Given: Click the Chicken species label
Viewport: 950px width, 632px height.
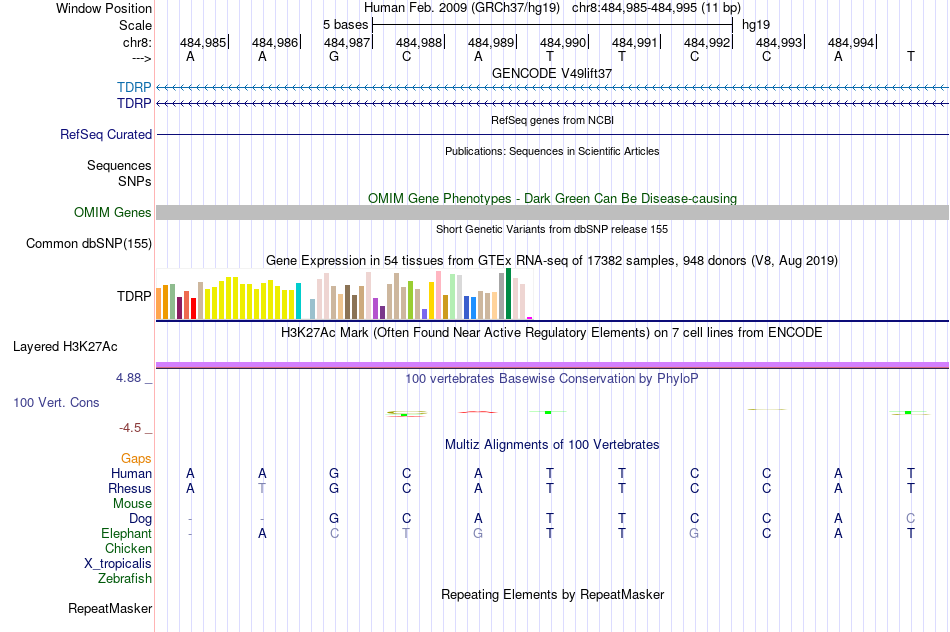Looking at the screenshot, I should tap(128, 548).
